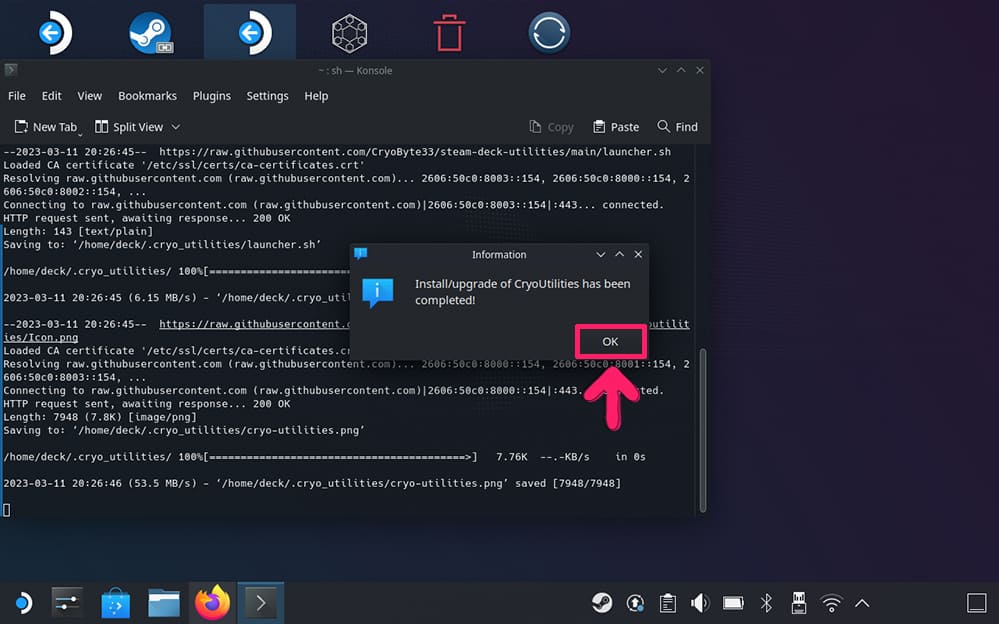Click the 'Install/upgrade of CryoUtilities has been completed!' message
Image resolution: width=999 pixels, height=624 pixels.
point(522,292)
